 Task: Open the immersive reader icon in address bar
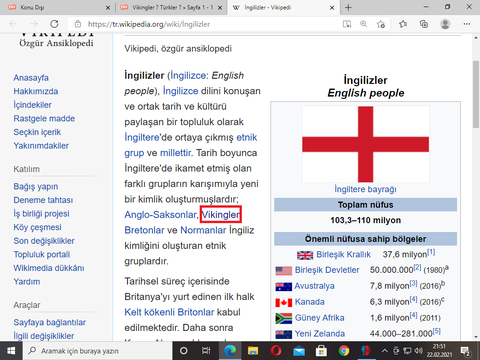347,24
